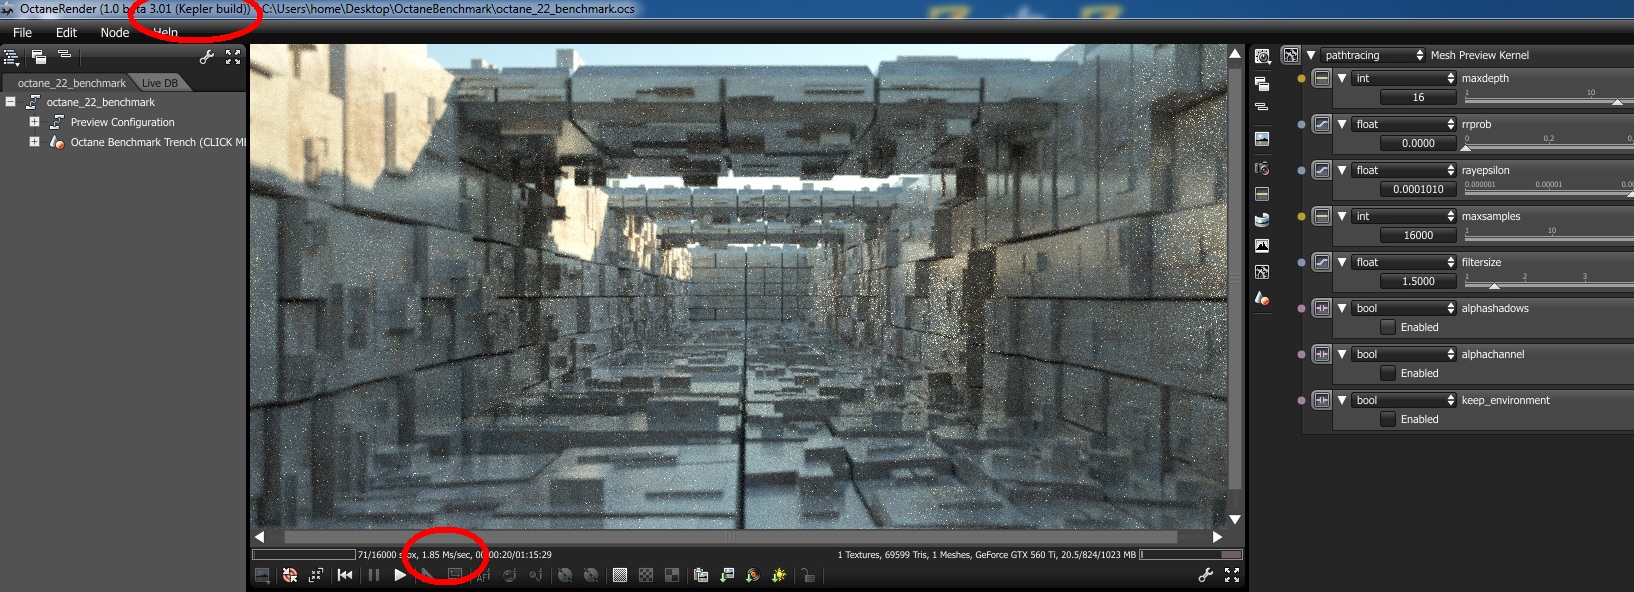Pause the render
Screen dimensions: 1634x592
pyautogui.click(x=373, y=575)
